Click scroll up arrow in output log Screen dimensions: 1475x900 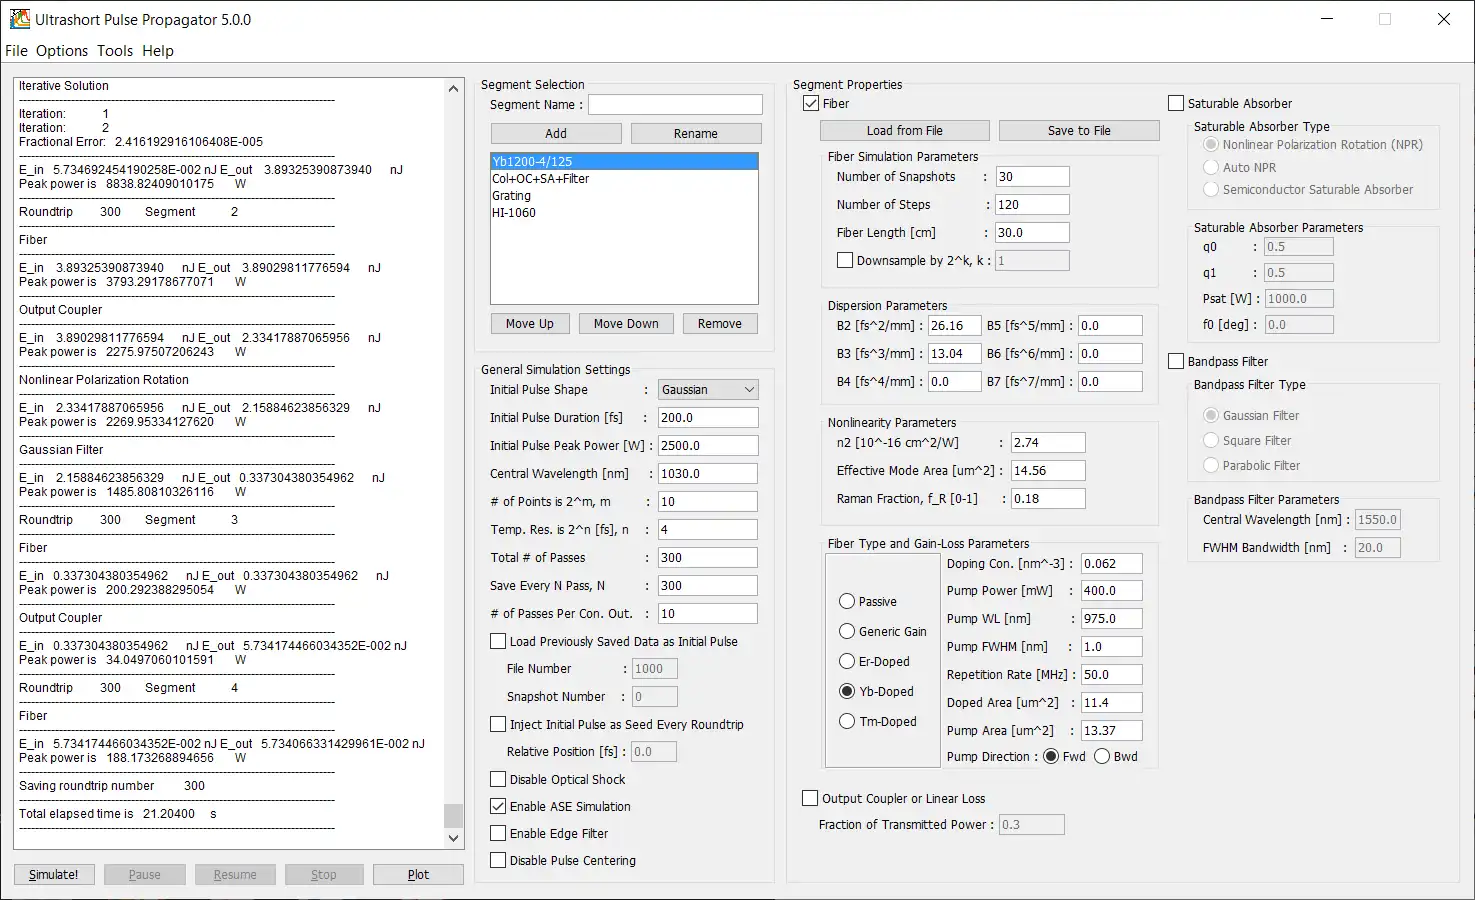click(454, 89)
